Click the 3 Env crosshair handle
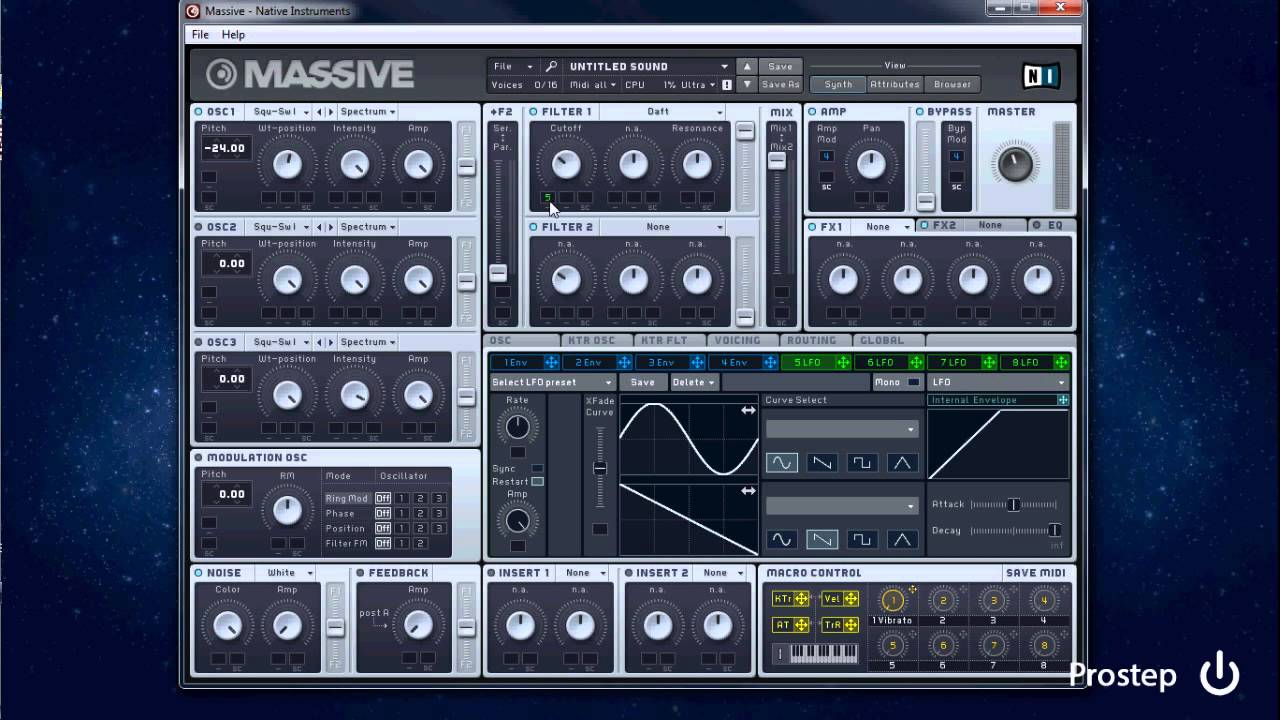This screenshot has width=1280, height=720. pyautogui.click(x=697, y=362)
